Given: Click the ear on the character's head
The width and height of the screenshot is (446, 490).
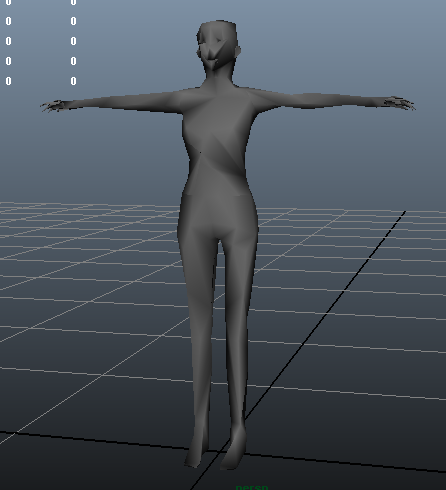Looking at the screenshot, I should (x=238, y=51).
